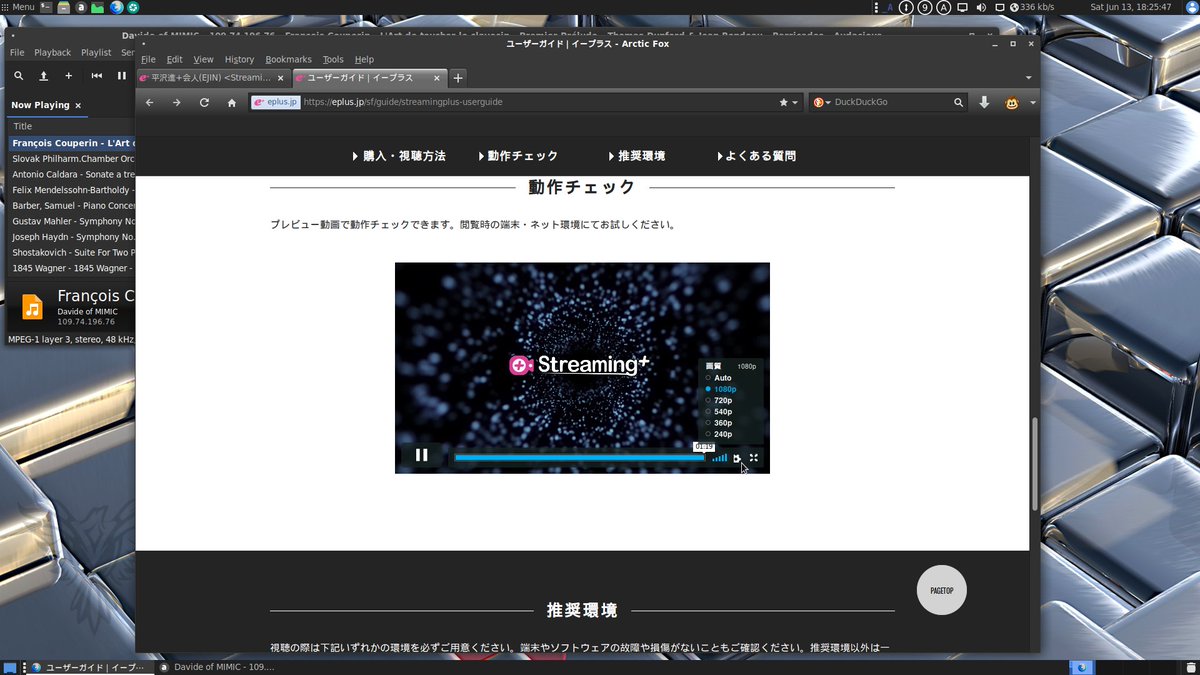Click the PAGETOP round button

coord(942,590)
